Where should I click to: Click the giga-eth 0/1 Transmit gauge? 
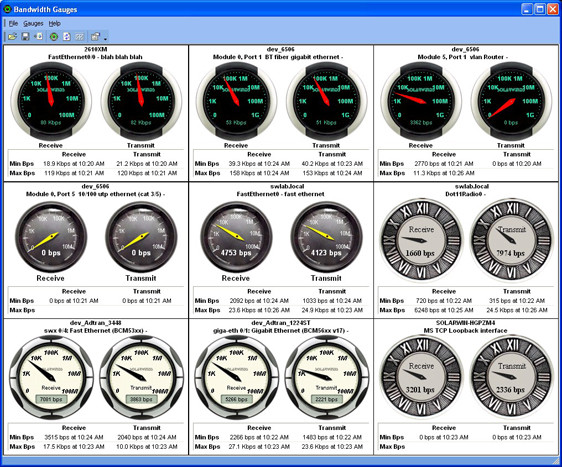pos(327,377)
